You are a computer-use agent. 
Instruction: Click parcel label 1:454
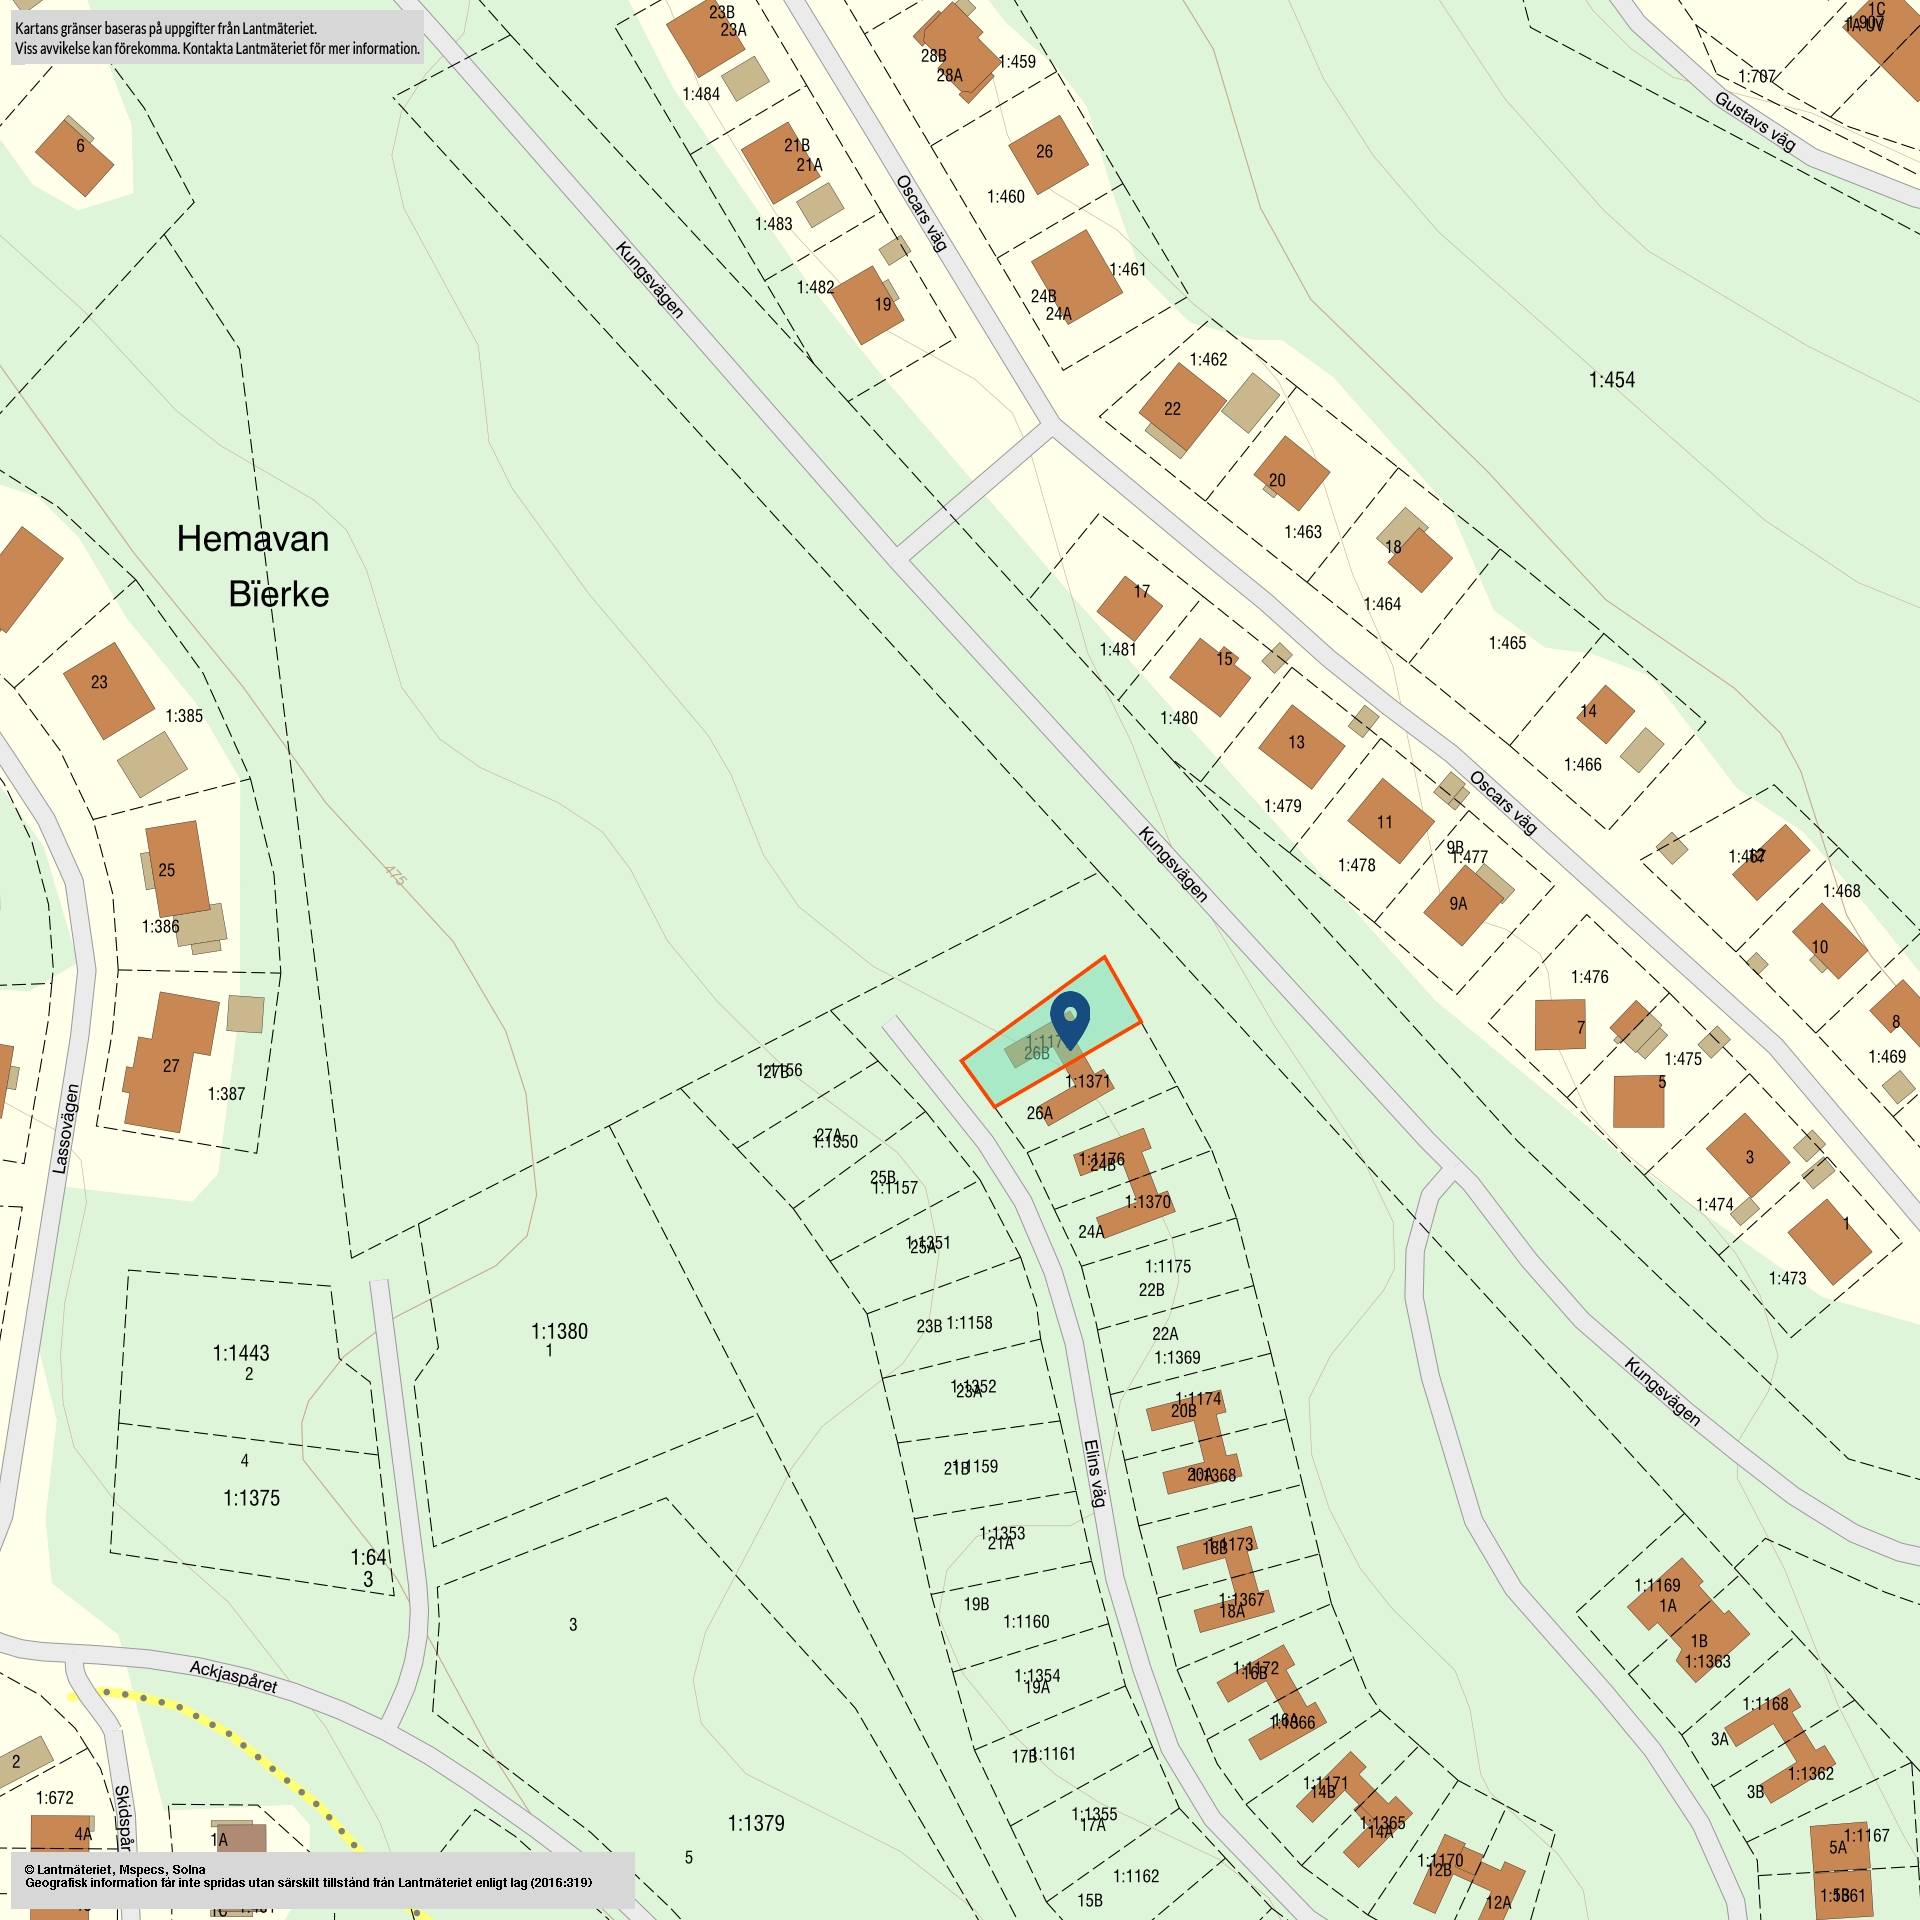click(1611, 379)
